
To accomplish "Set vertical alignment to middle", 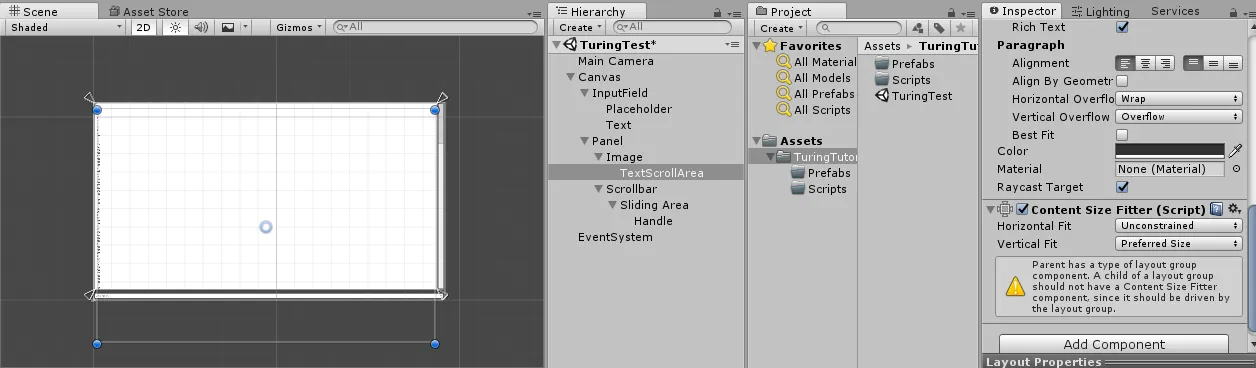I will [x=1213, y=63].
